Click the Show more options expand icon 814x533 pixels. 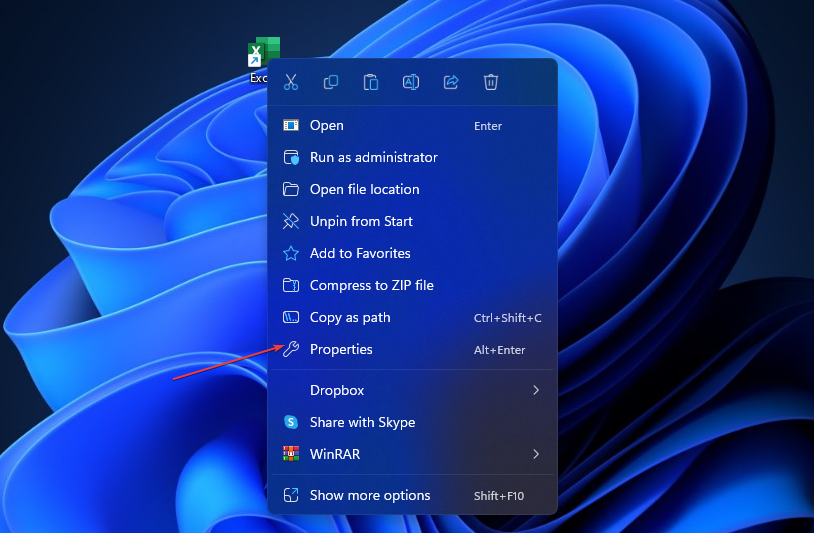[x=291, y=495]
